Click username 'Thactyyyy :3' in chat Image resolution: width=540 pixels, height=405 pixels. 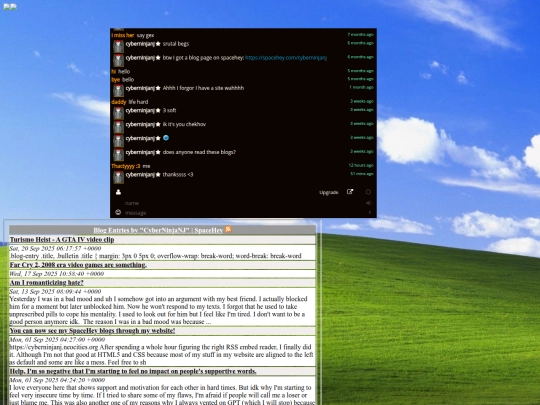coord(126,166)
